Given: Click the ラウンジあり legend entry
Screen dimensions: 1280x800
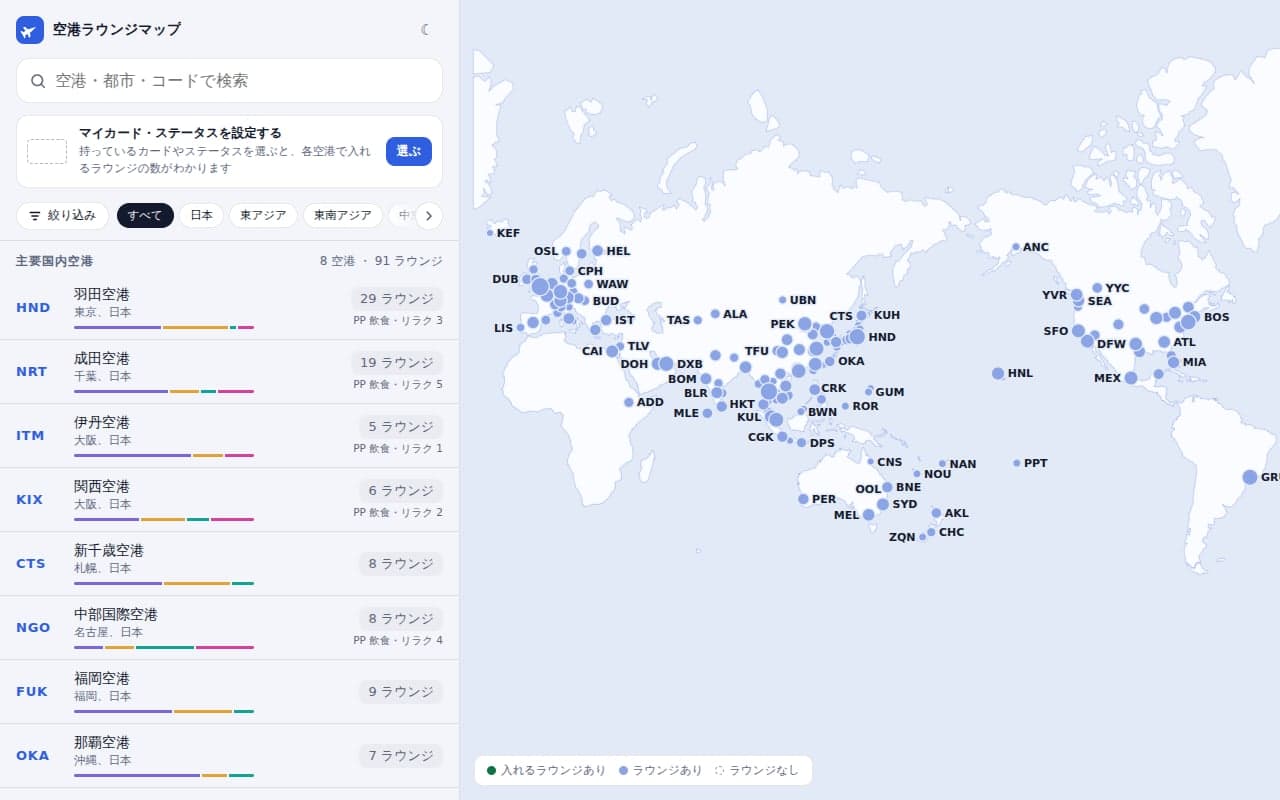Looking at the screenshot, I should pos(661,770).
